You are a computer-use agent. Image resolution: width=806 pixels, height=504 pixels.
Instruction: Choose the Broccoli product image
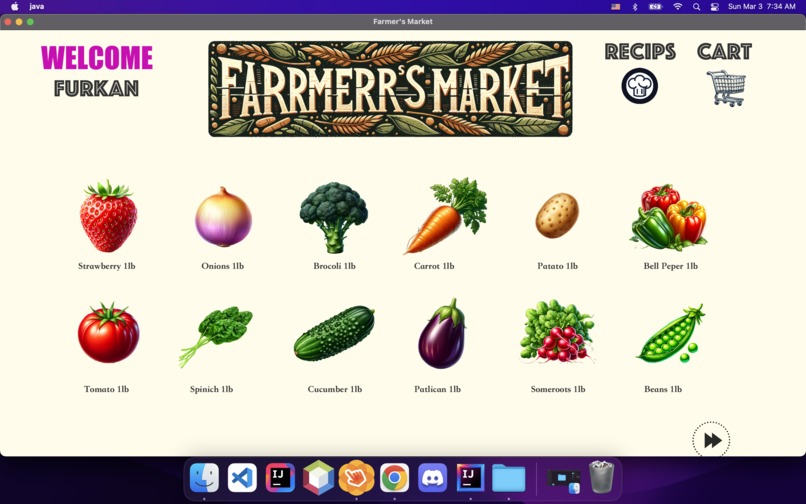334,217
